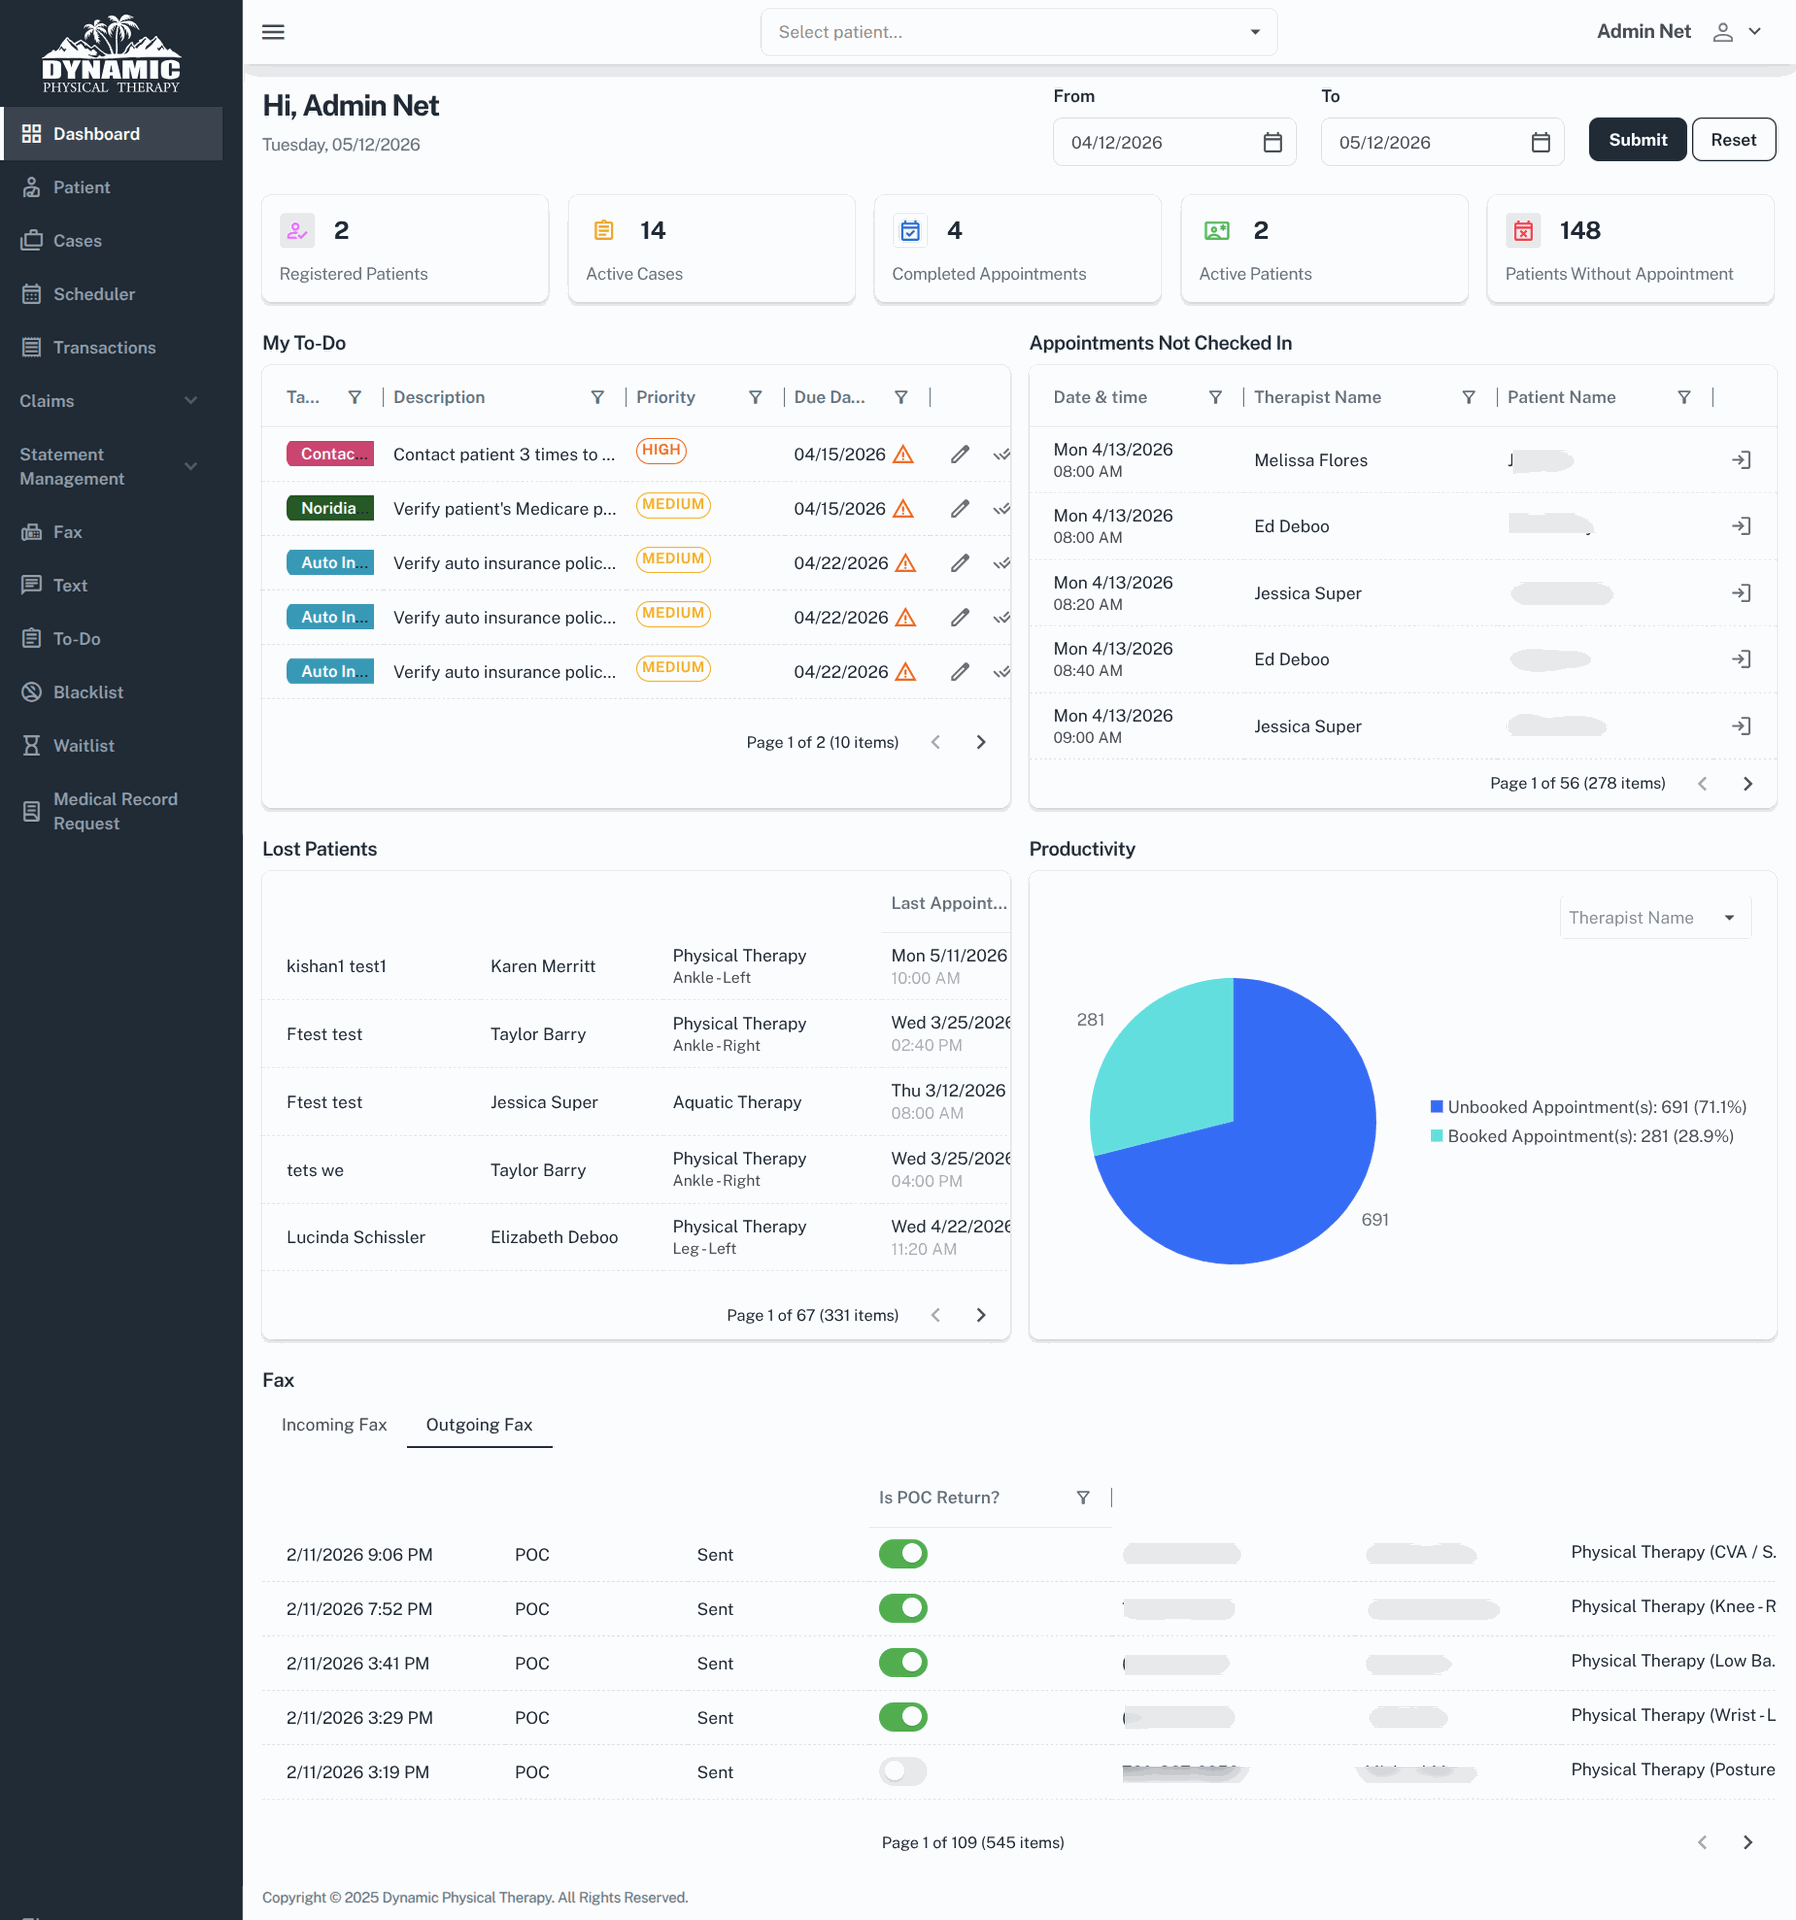1796x1920 pixels.
Task: Open the Waitlist sidebar item
Action: (111, 745)
